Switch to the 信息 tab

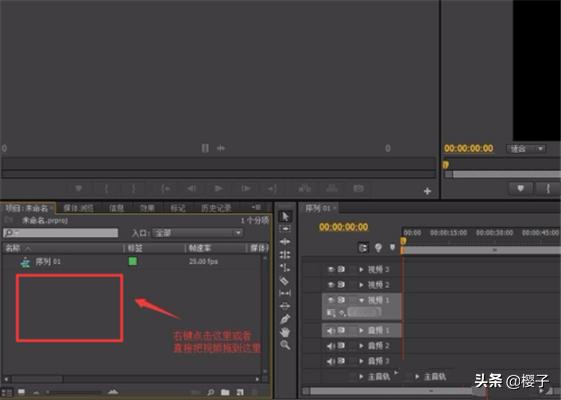click(116, 208)
